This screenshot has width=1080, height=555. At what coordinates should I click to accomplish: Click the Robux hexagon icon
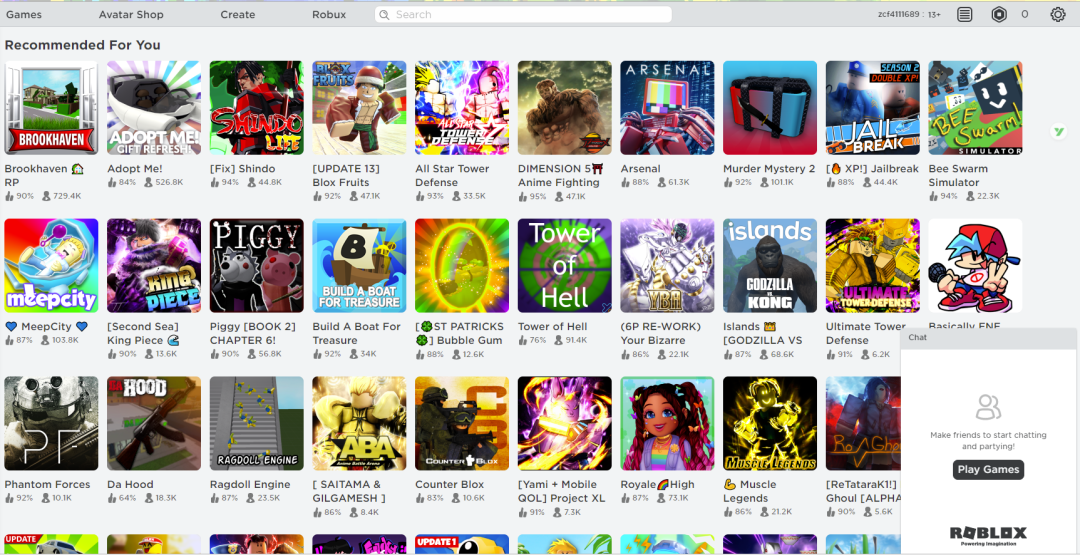click(999, 14)
